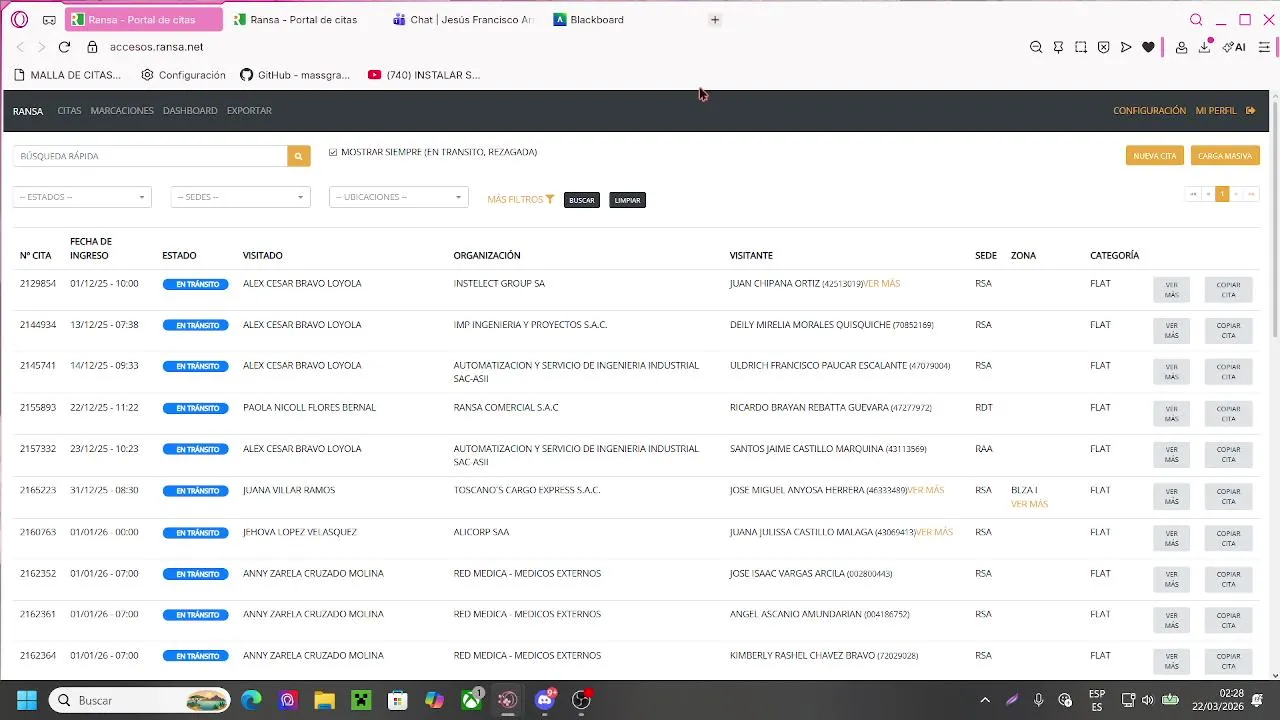This screenshot has width=1280, height=720.
Task: Click the orange quick search magnifier button
Action: pos(298,156)
